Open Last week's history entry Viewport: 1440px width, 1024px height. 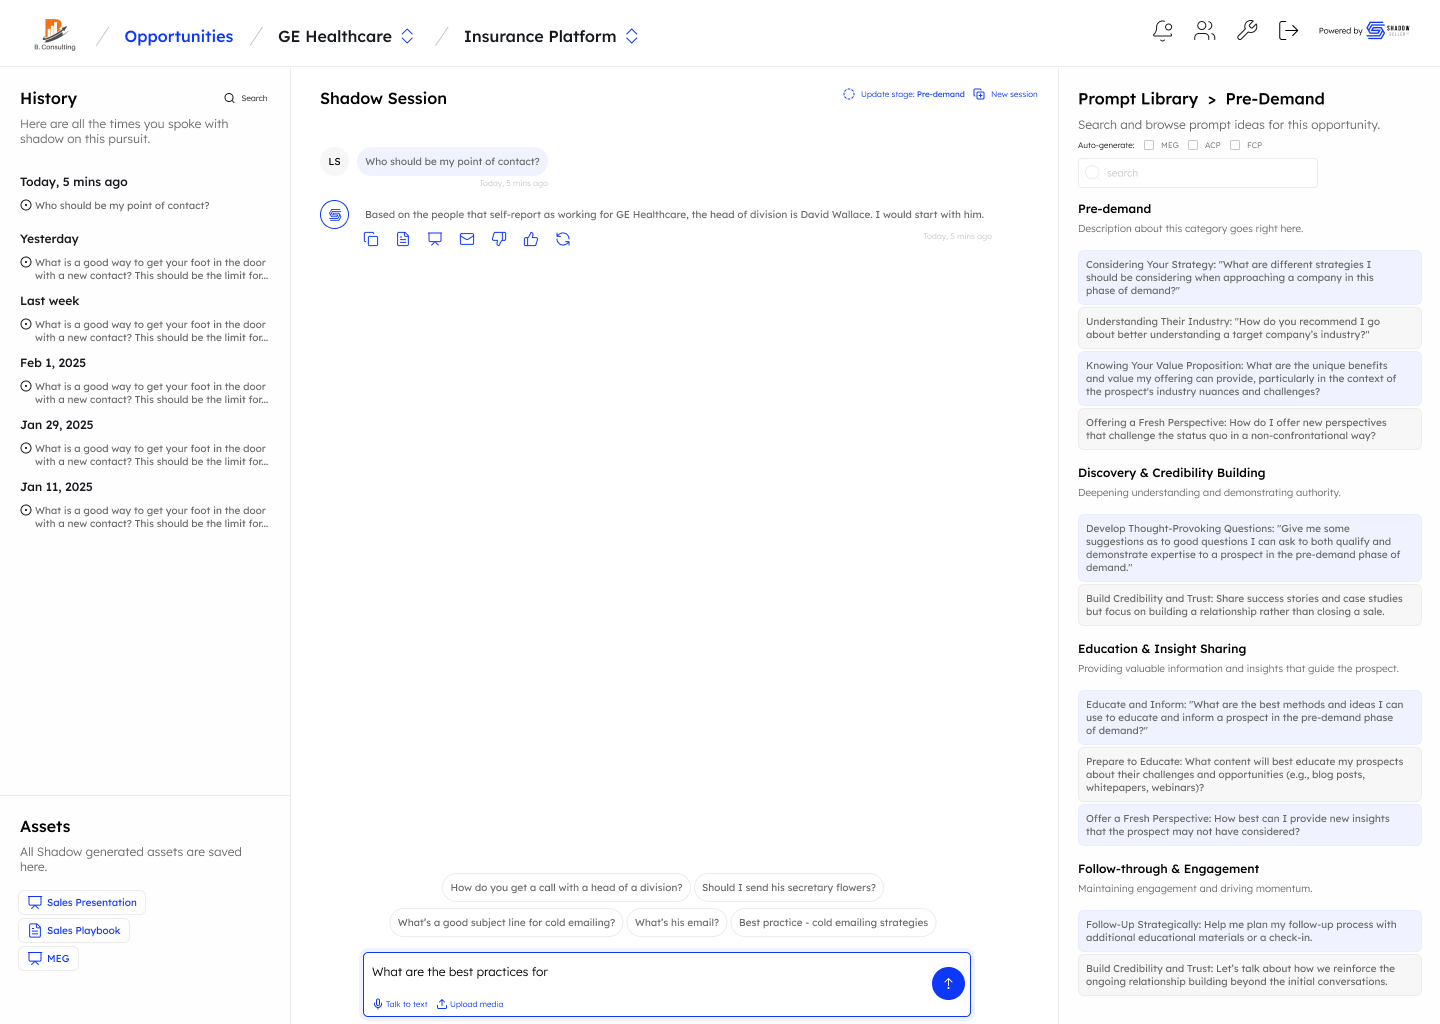coord(144,331)
